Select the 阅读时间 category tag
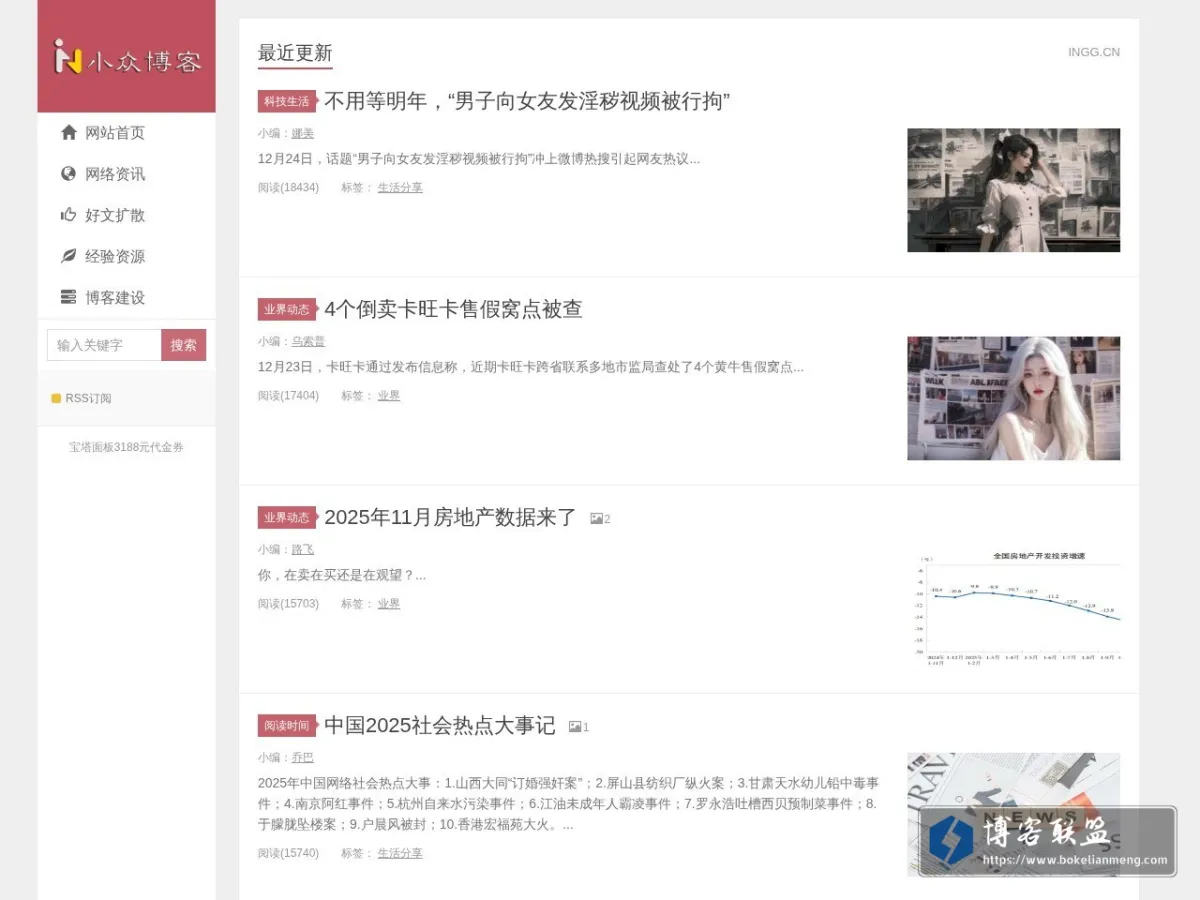 coord(286,725)
